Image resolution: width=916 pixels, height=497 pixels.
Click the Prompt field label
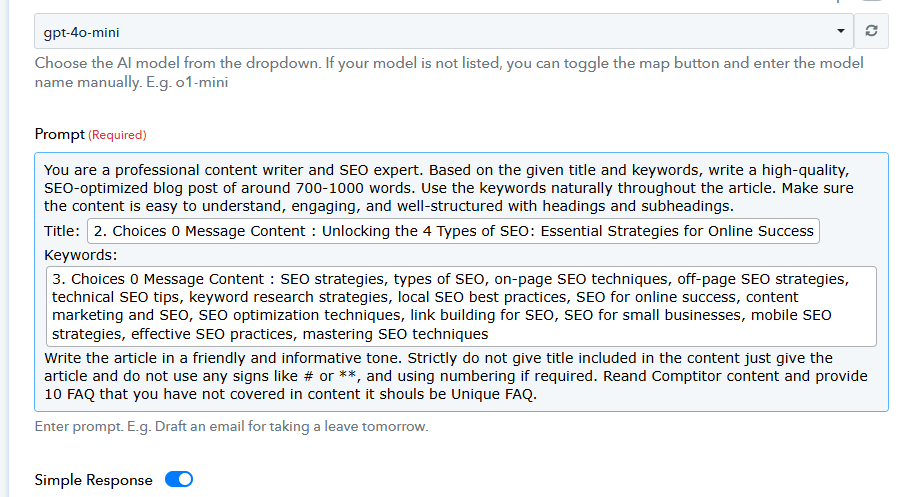tap(60, 134)
